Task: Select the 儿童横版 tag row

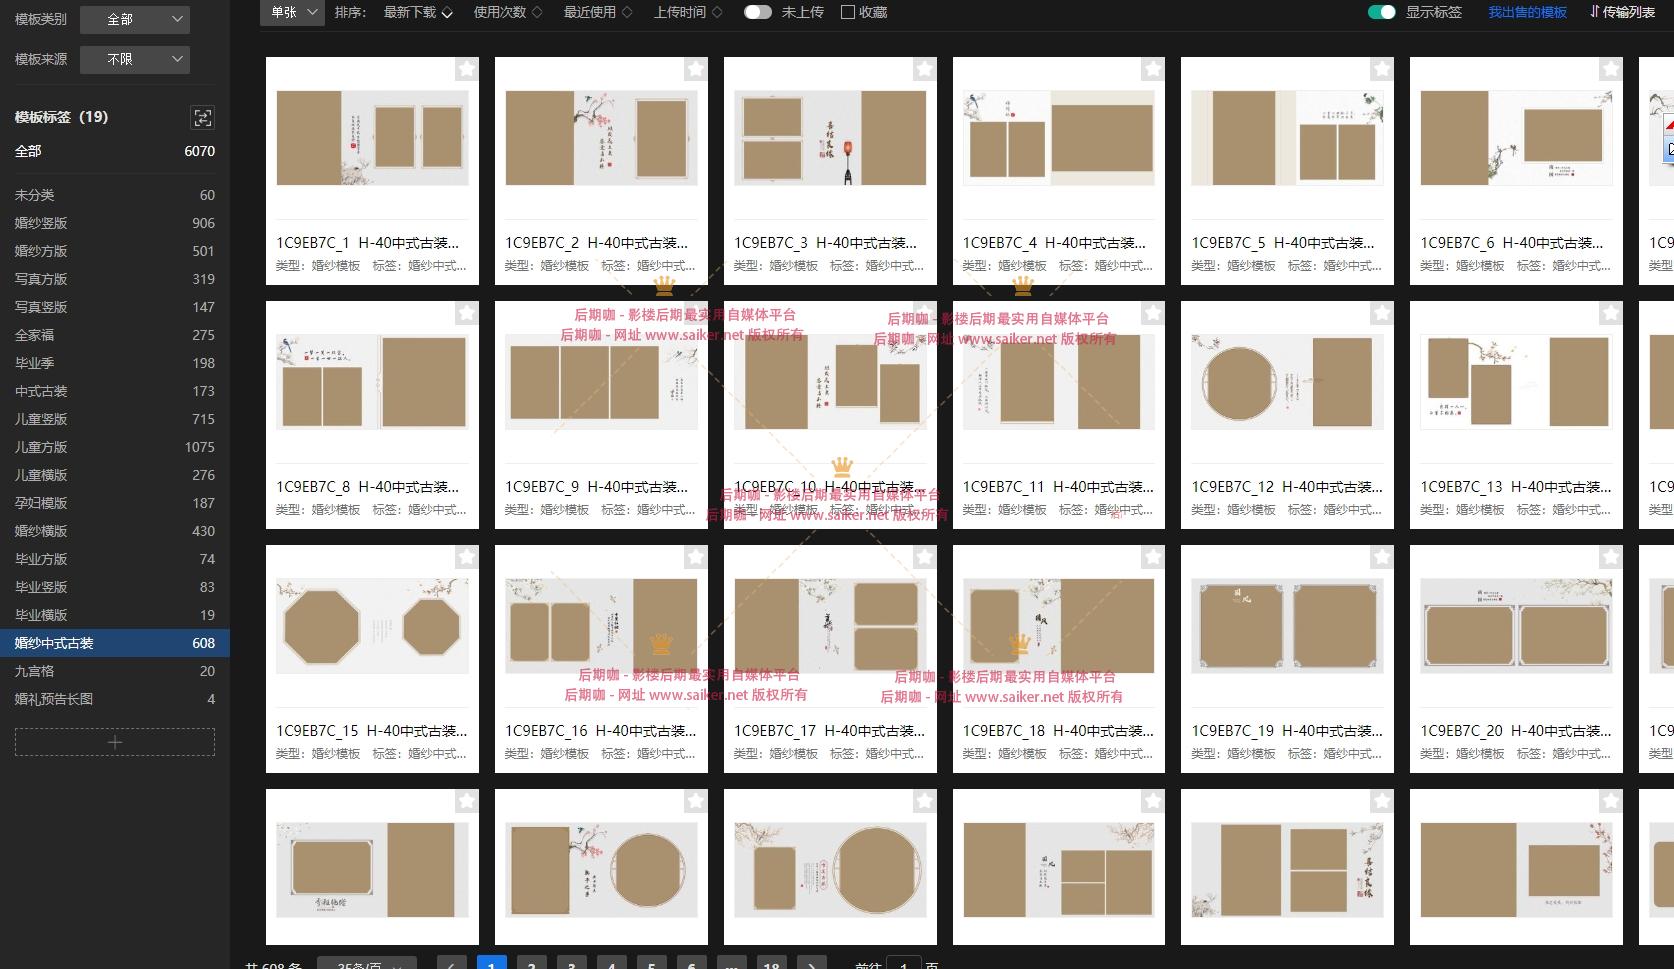Action: [x=115, y=475]
